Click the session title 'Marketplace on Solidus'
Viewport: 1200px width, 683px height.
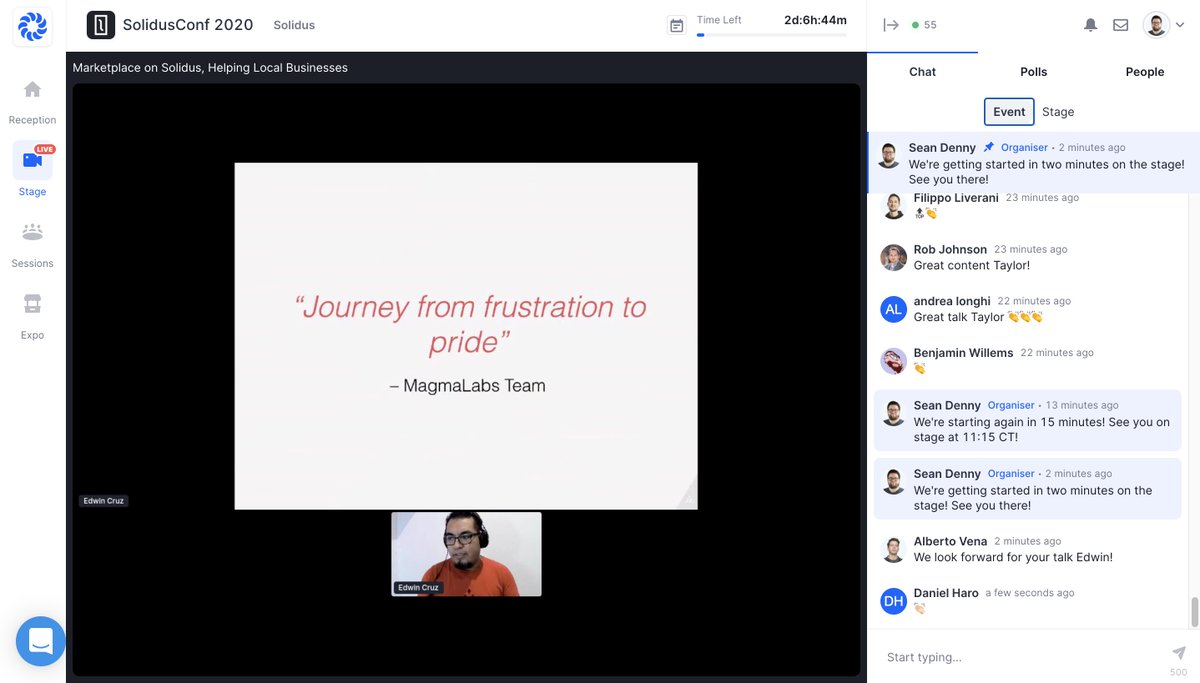click(x=210, y=68)
